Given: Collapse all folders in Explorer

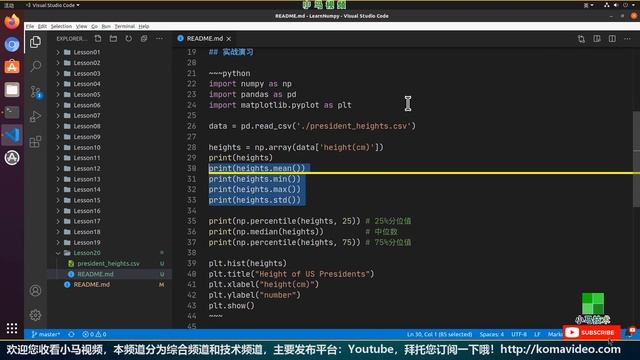Looking at the screenshot, I should point(144,38).
